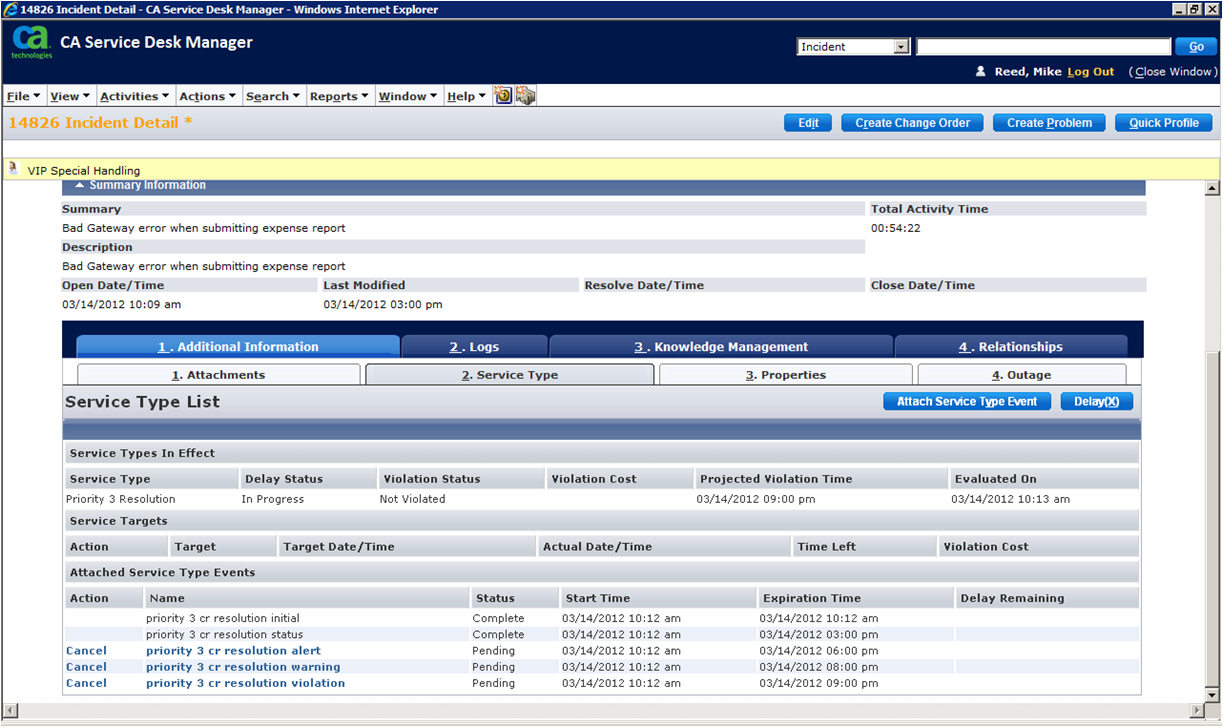
Task: Click the 14826 Incident Detail heading
Action: coord(100,123)
